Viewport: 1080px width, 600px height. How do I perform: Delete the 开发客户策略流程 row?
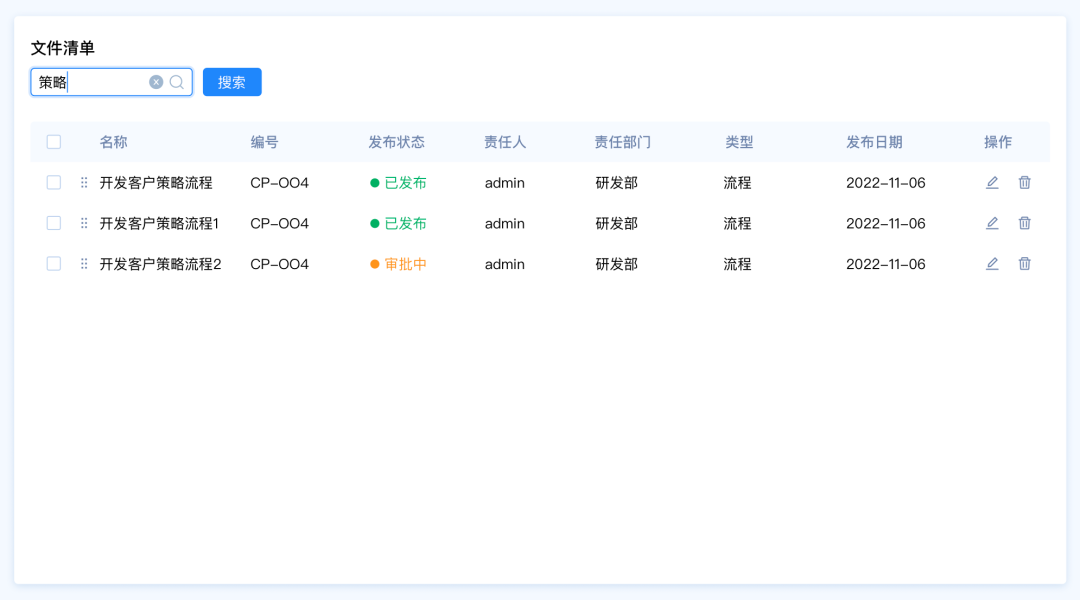pyautogui.click(x=1025, y=182)
